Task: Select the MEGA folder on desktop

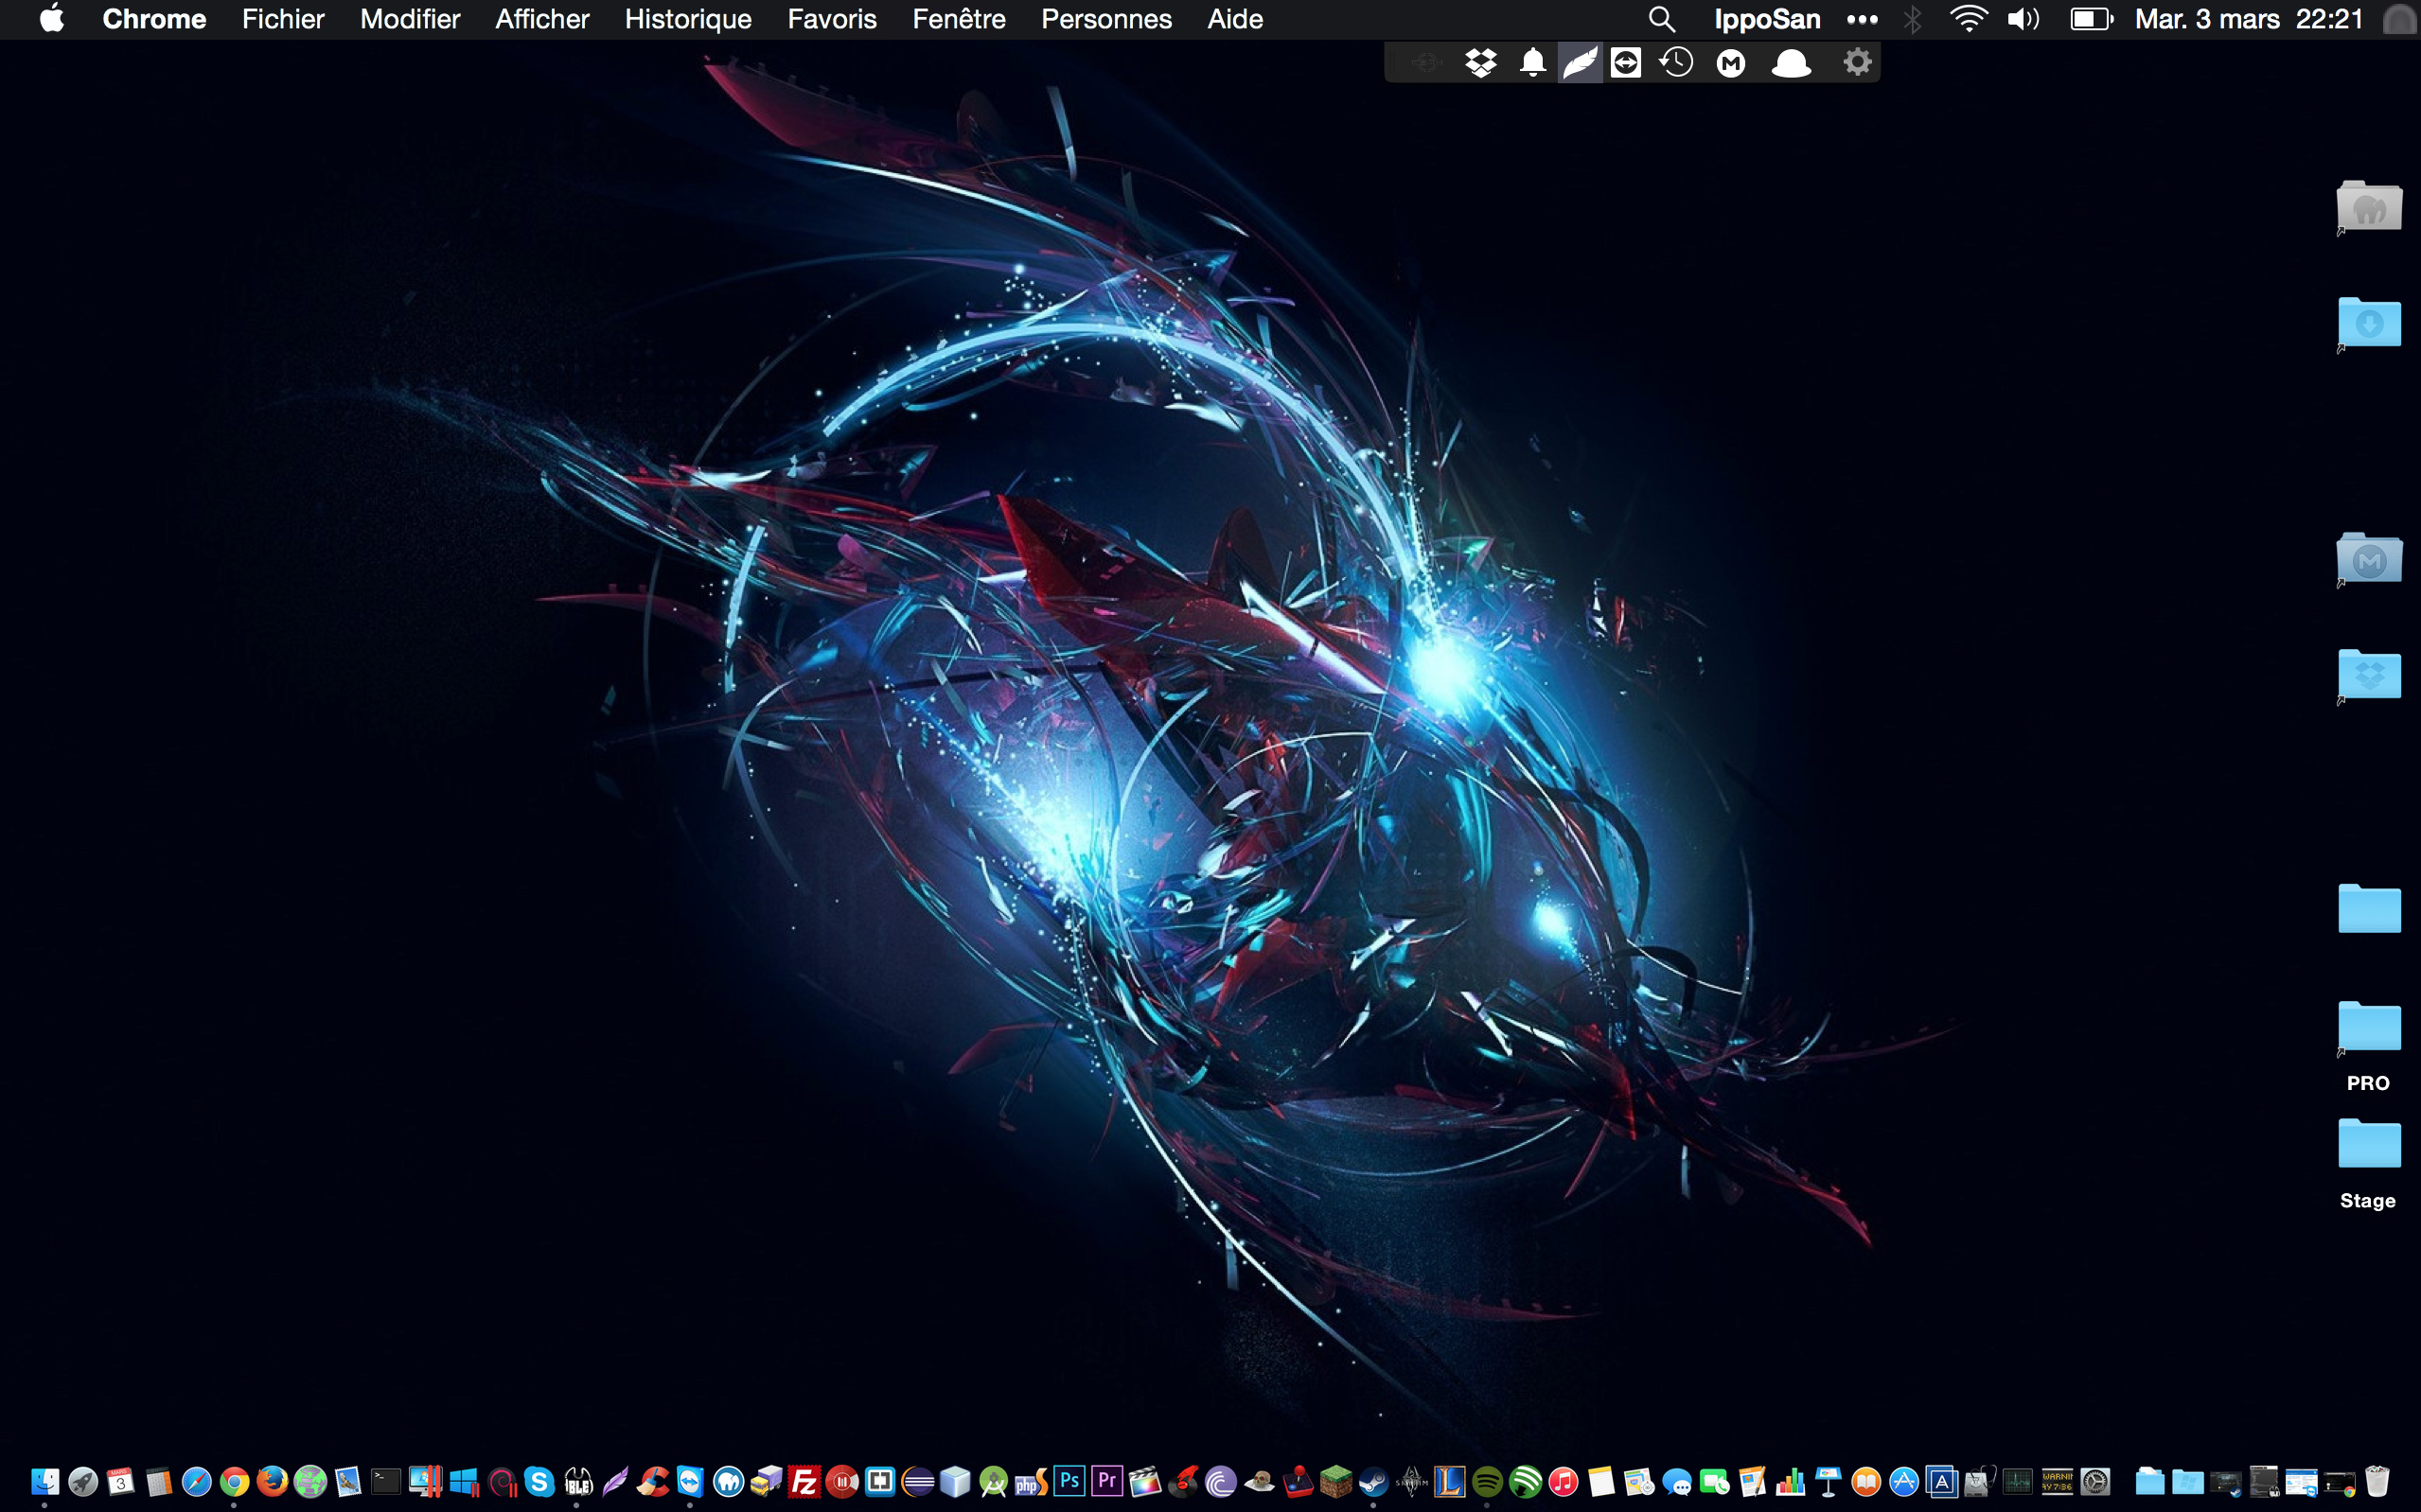Action: pyautogui.click(x=2368, y=558)
